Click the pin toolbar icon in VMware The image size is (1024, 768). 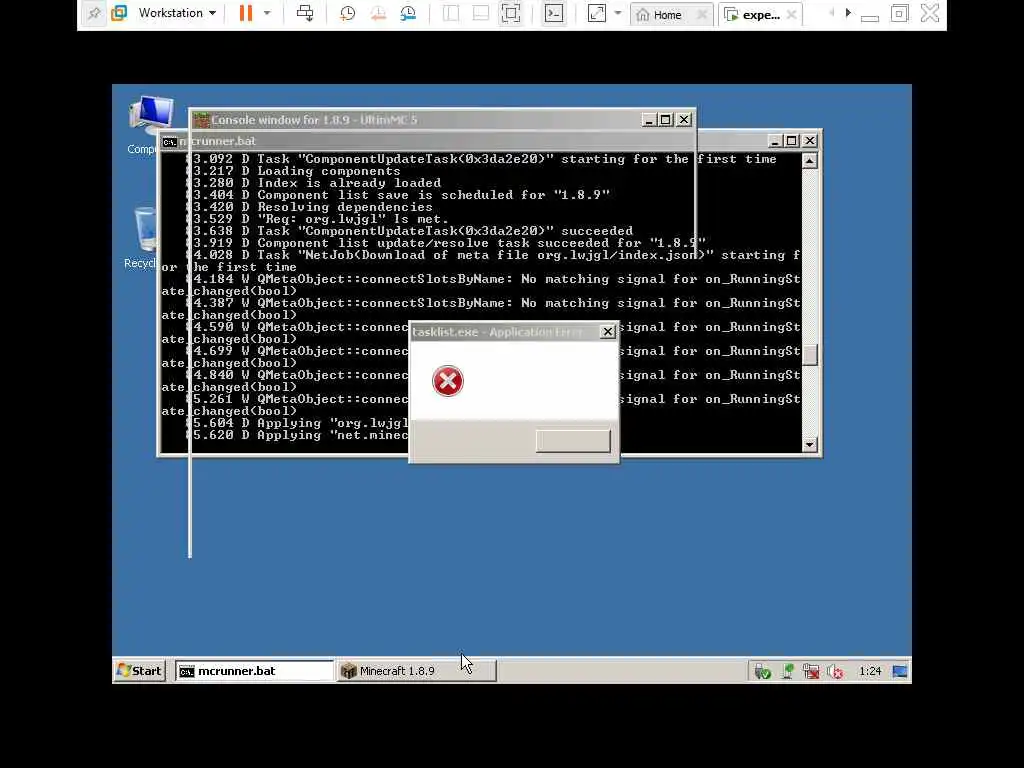pos(94,14)
